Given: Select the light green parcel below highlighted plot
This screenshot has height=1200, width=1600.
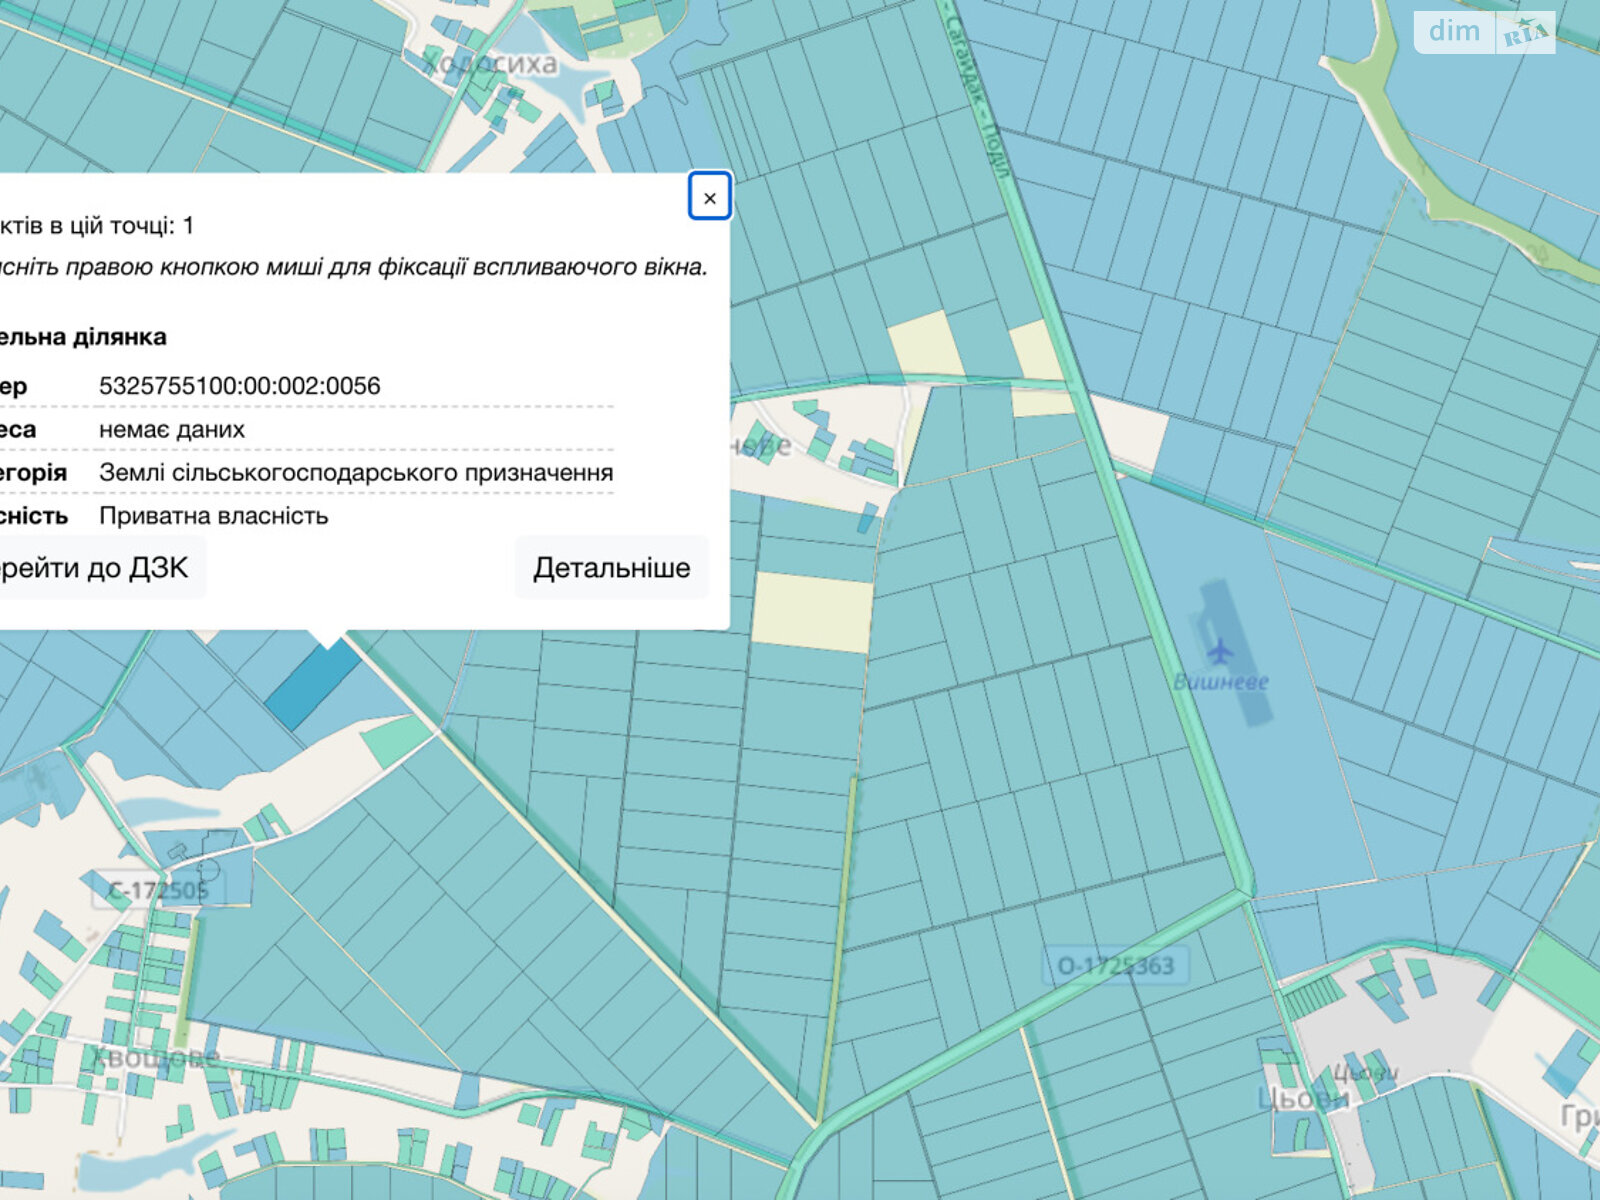Looking at the screenshot, I should tap(395, 741).
